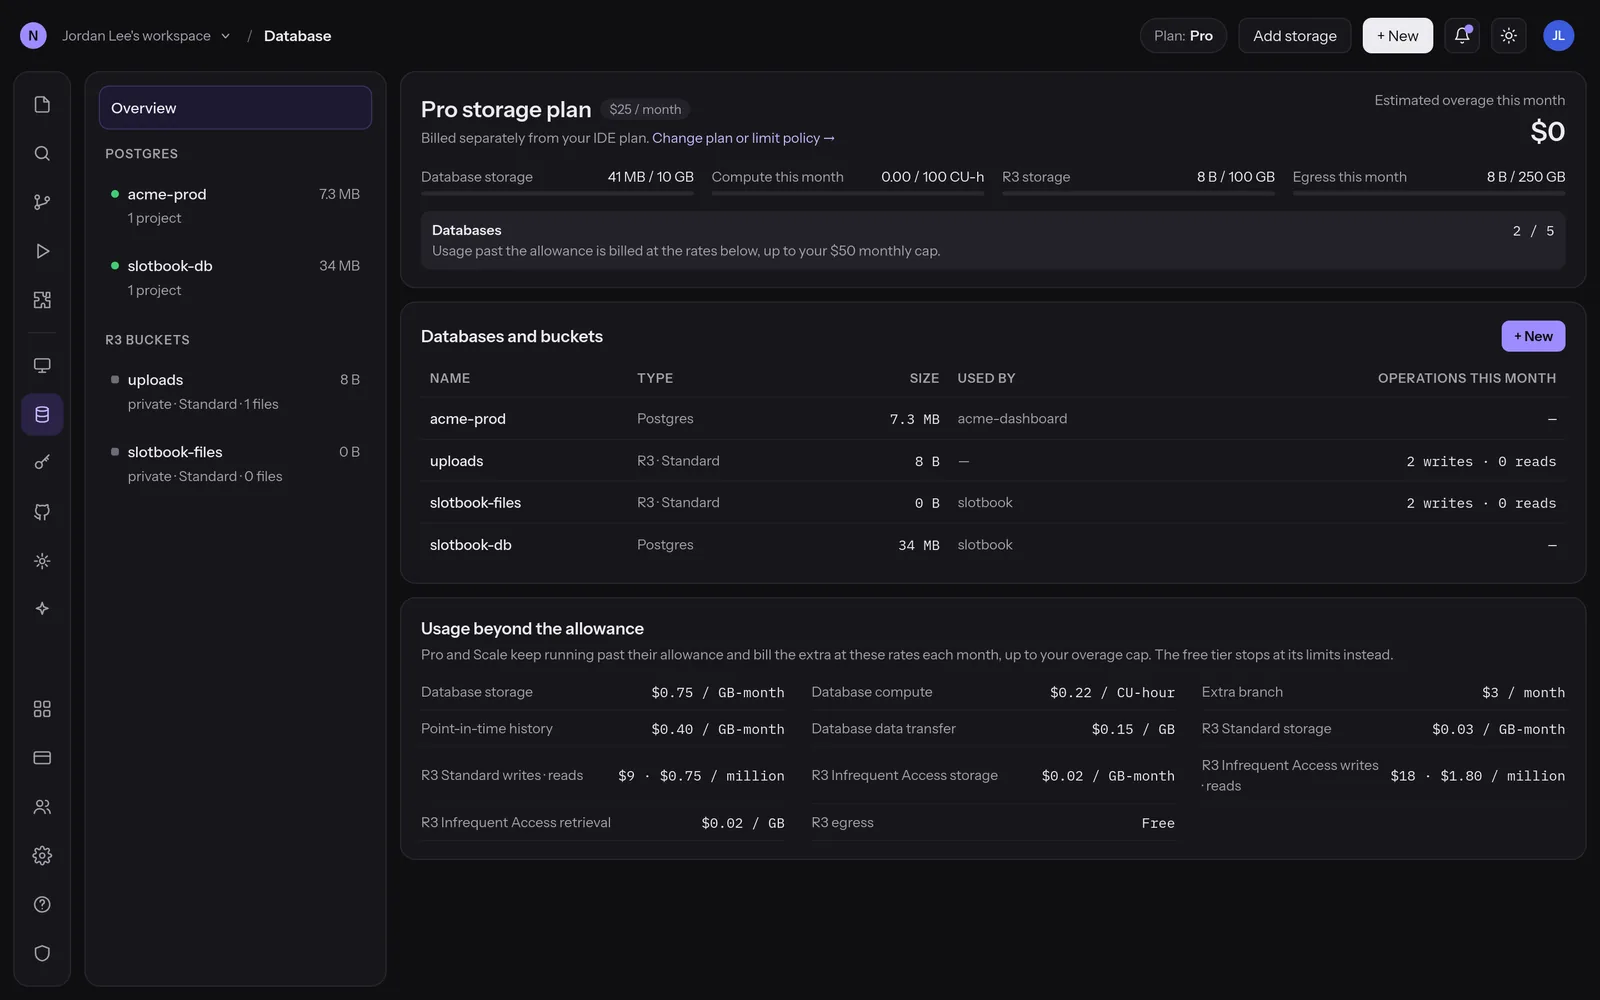Open the key secrets icon in the sidebar
This screenshot has height=1000, width=1600.
pyautogui.click(x=42, y=463)
